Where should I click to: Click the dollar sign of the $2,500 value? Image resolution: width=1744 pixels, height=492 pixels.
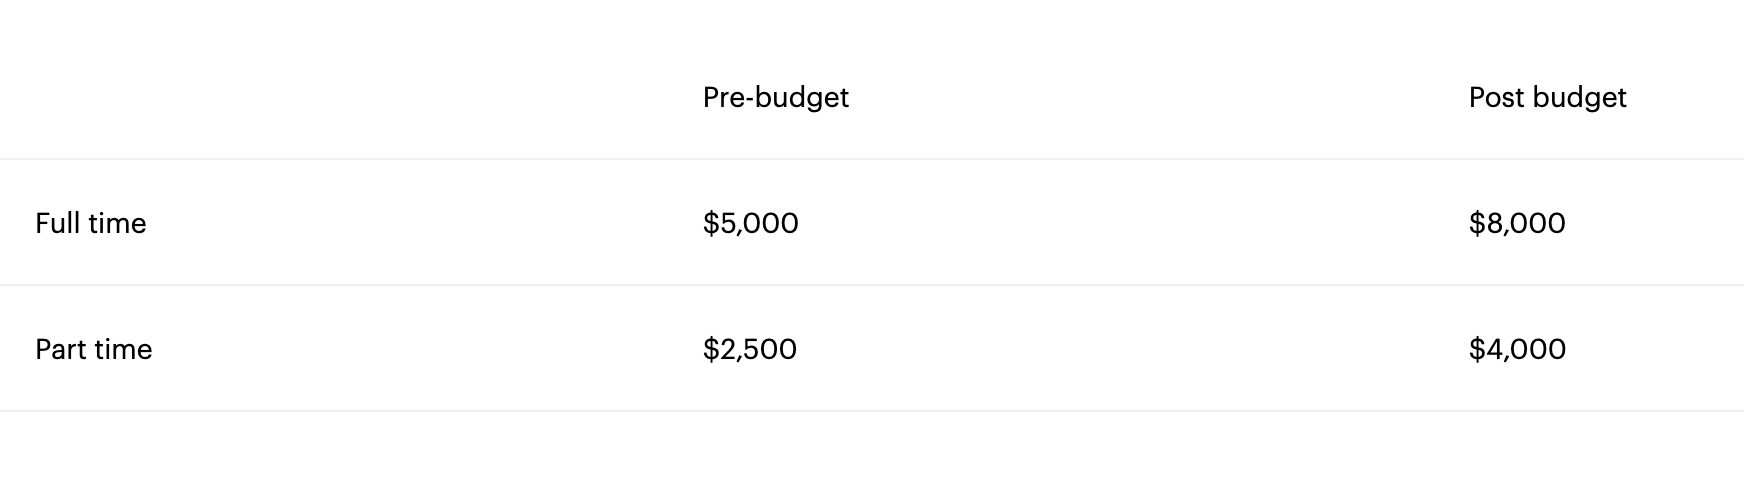tap(710, 349)
